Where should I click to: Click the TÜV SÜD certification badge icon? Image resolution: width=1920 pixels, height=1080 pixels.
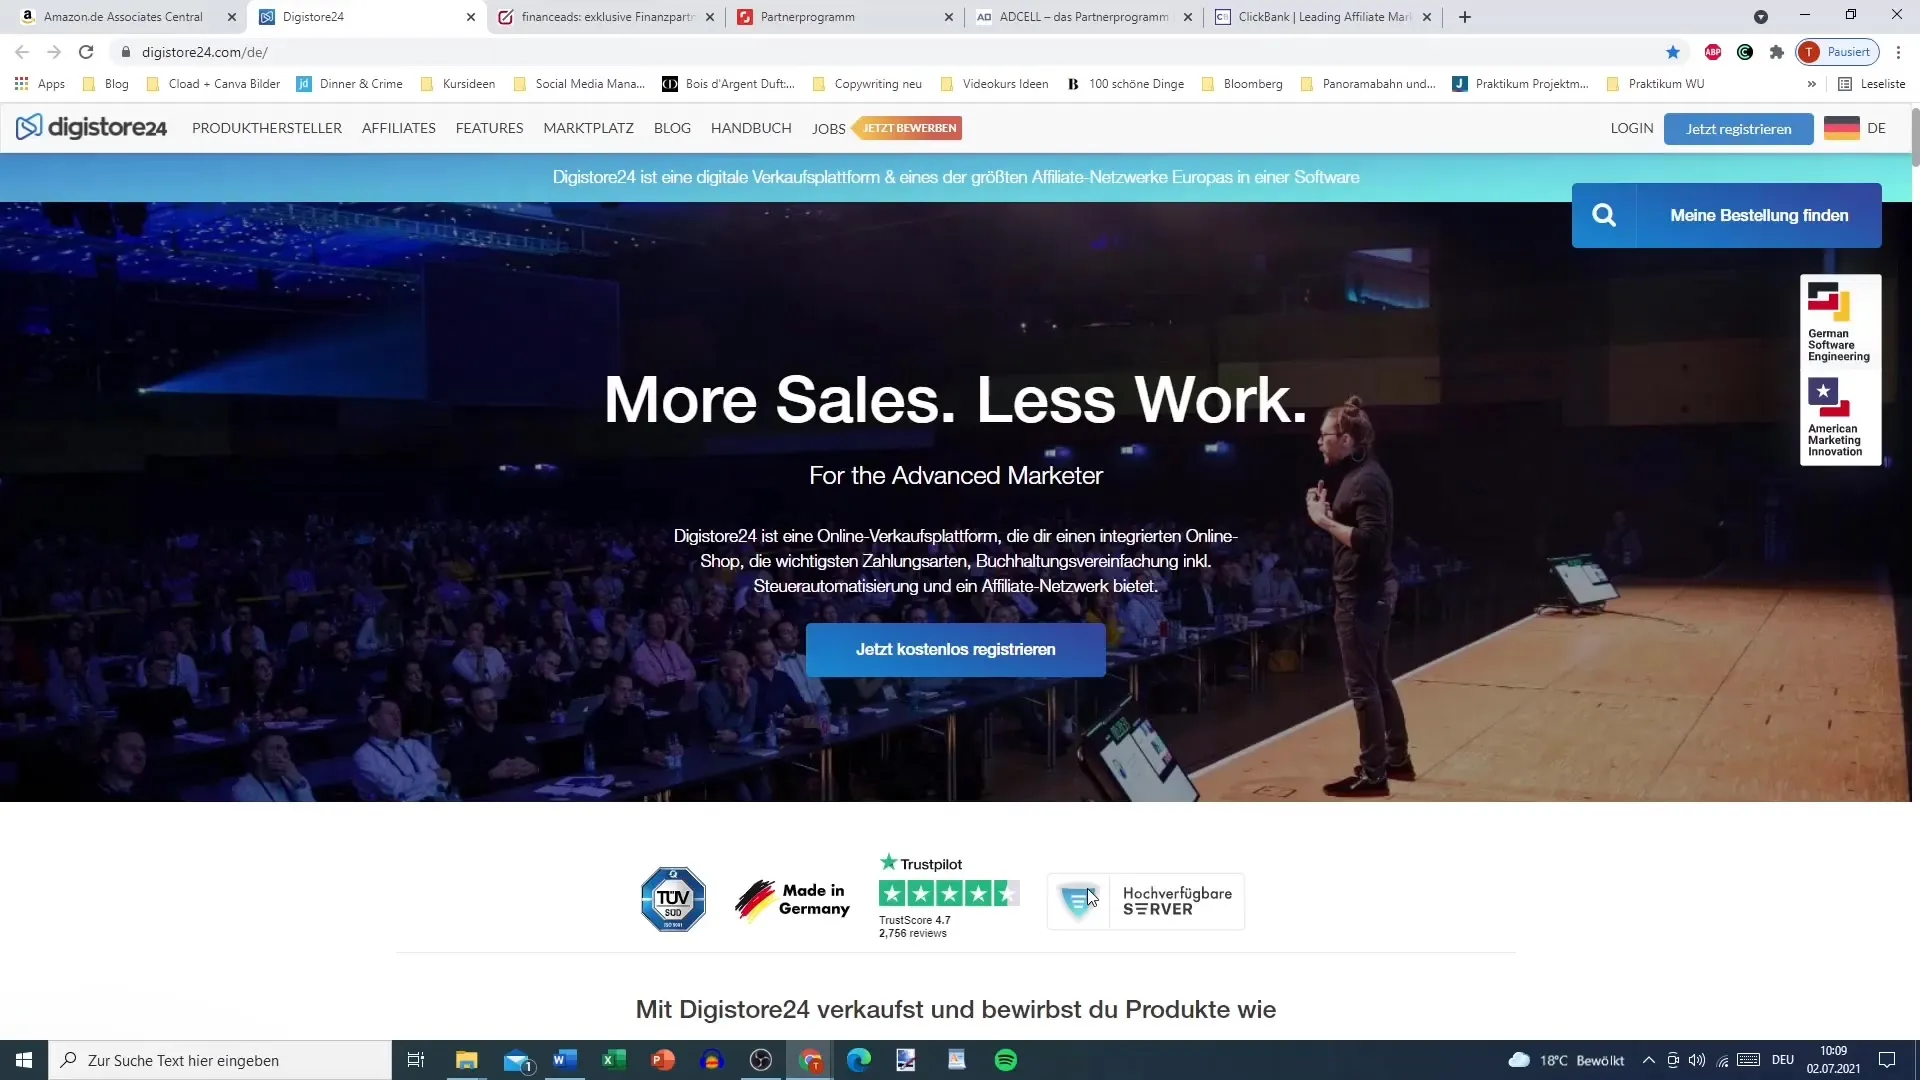click(673, 898)
